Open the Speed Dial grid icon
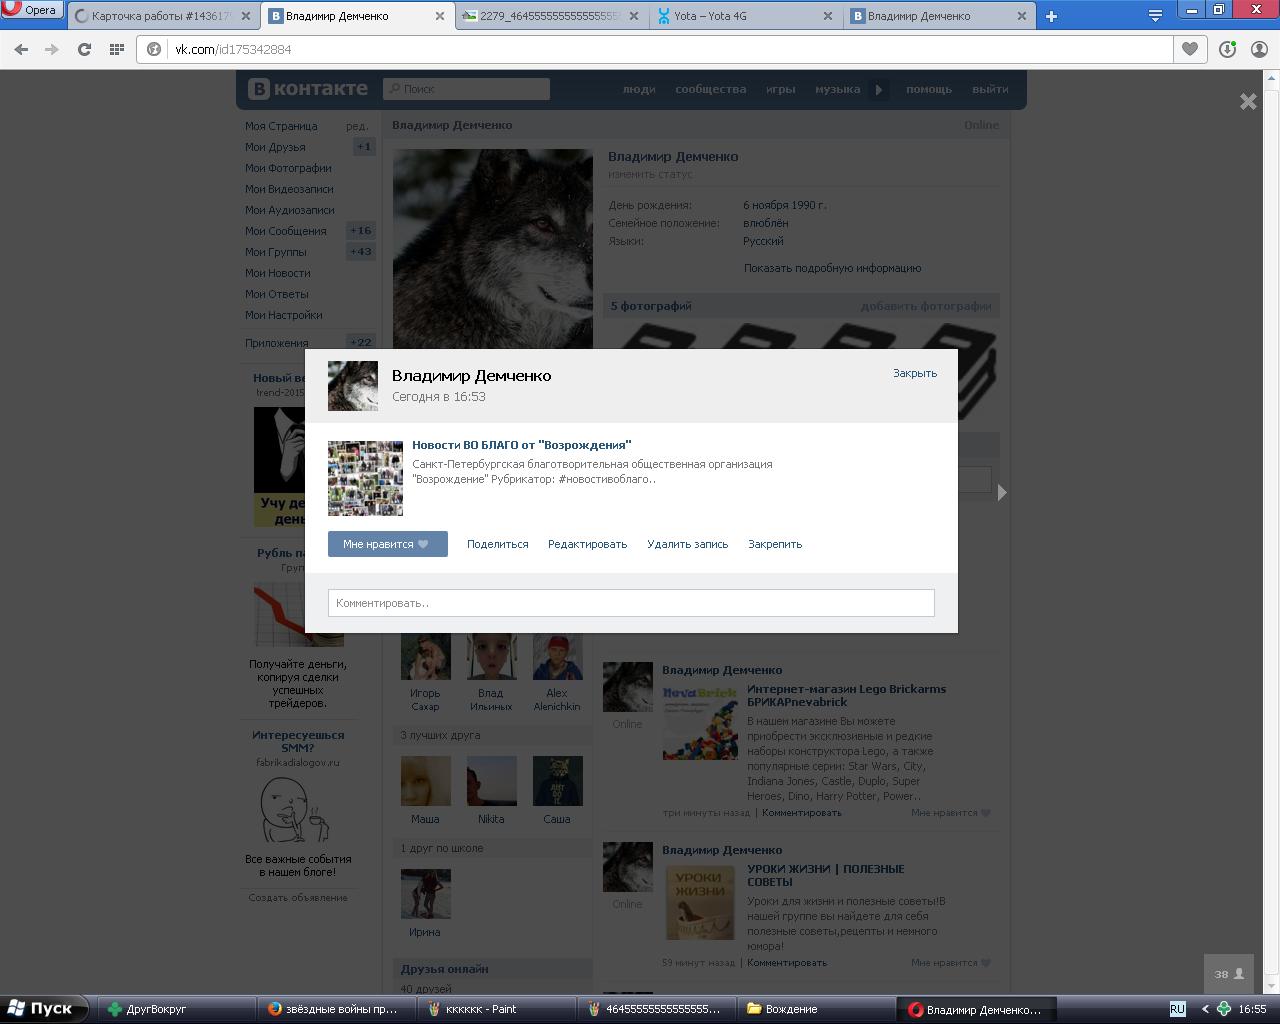Viewport: 1280px width, 1024px height. coord(117,49)
